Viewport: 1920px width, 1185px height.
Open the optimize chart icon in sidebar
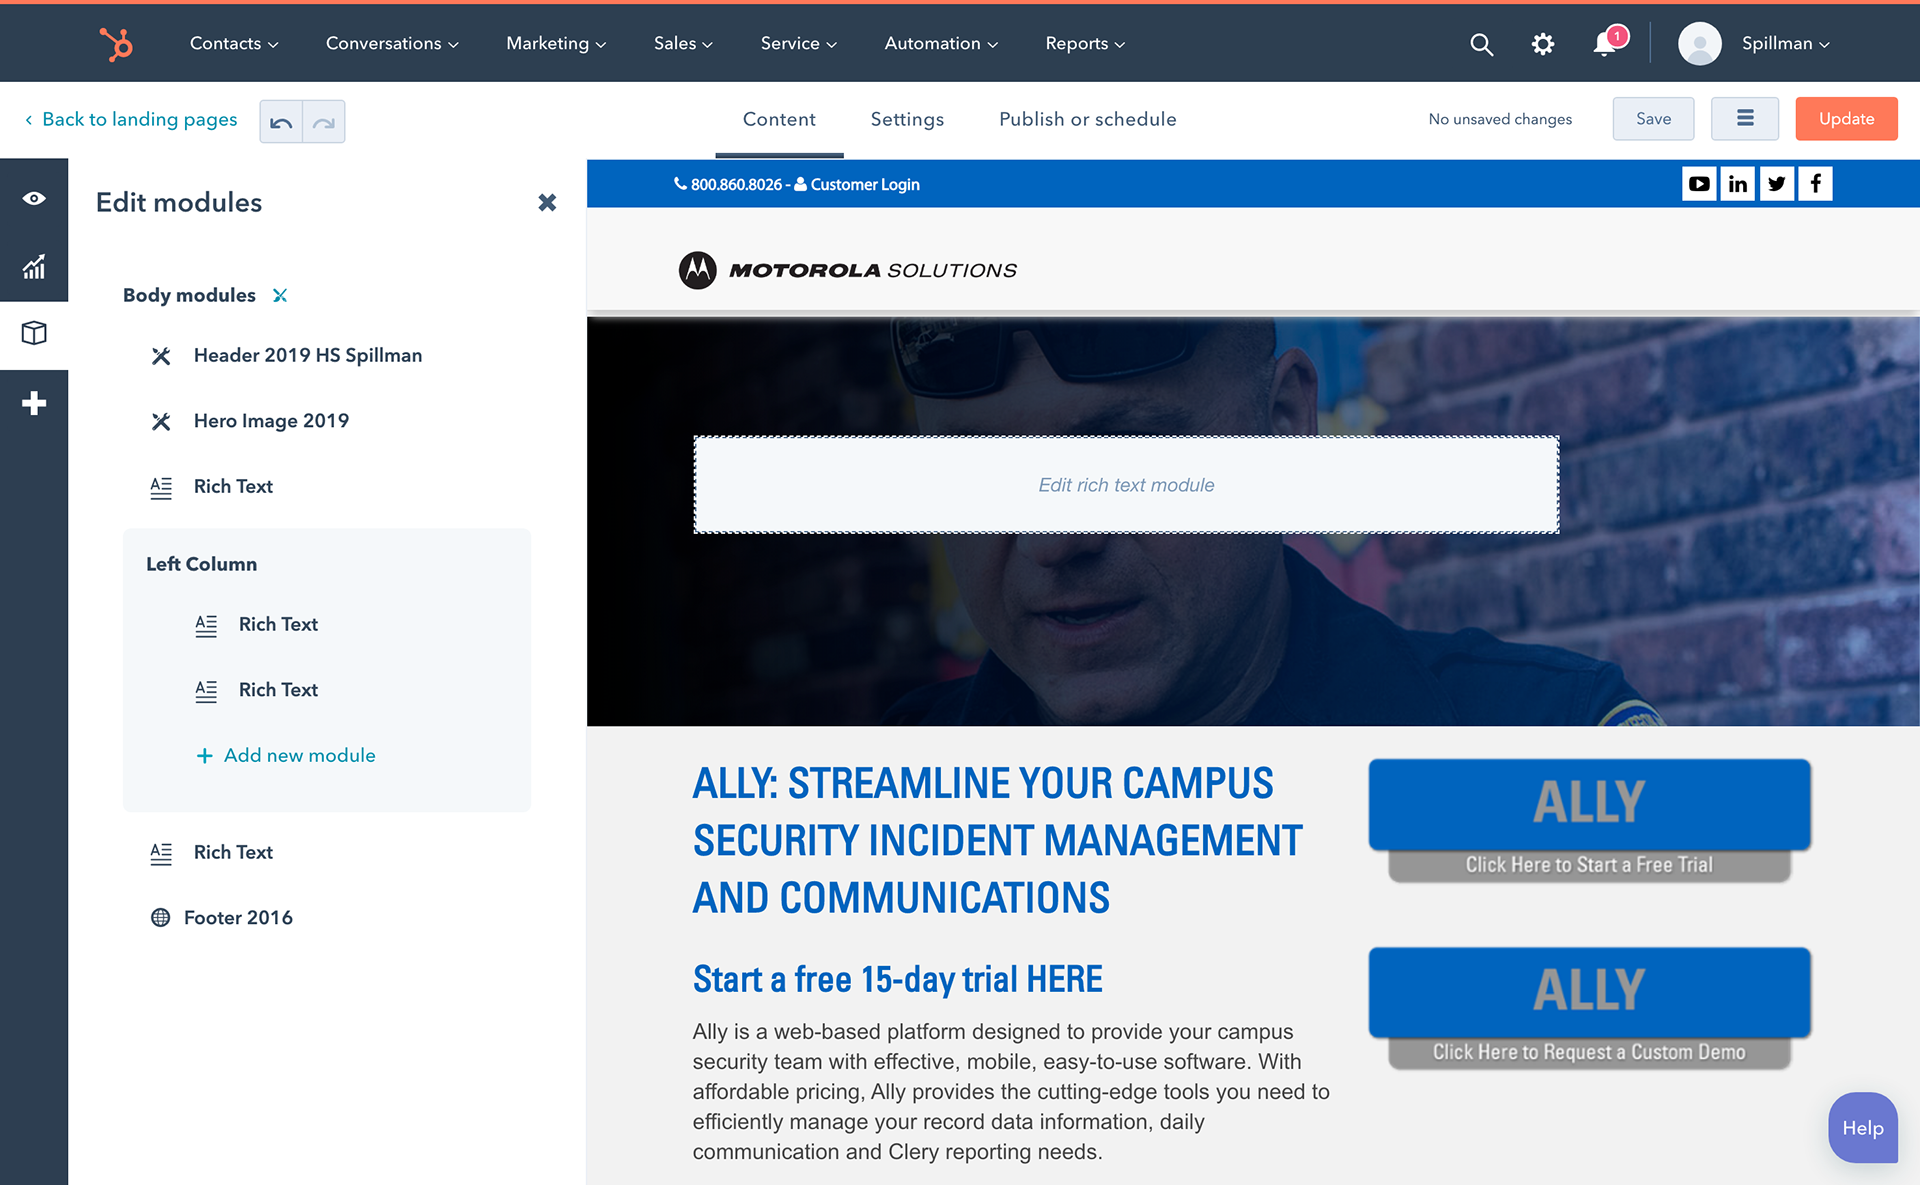[34, 266]
